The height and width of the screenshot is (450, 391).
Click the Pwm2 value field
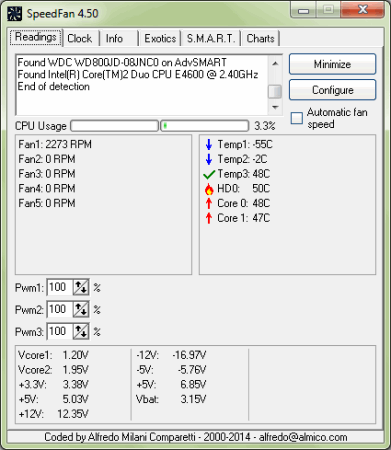click(60, 310)
